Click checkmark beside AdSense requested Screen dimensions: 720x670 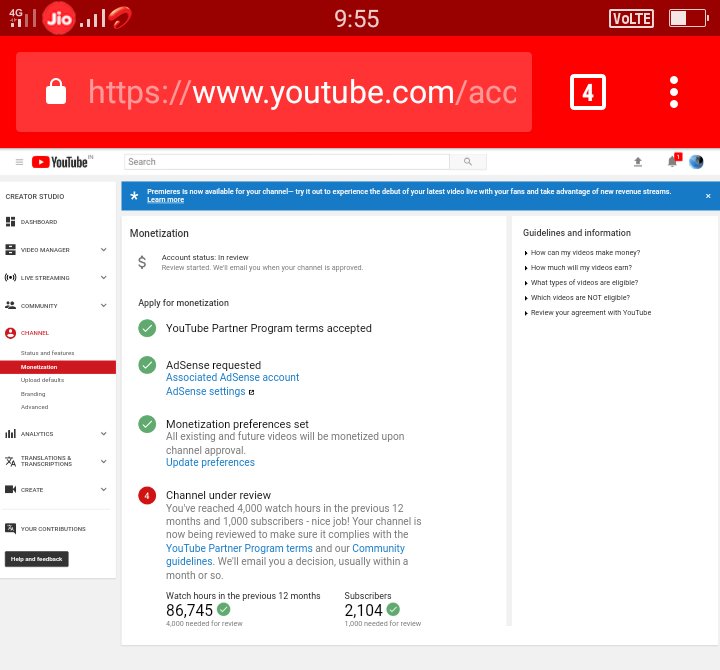(x=147, y=365)
